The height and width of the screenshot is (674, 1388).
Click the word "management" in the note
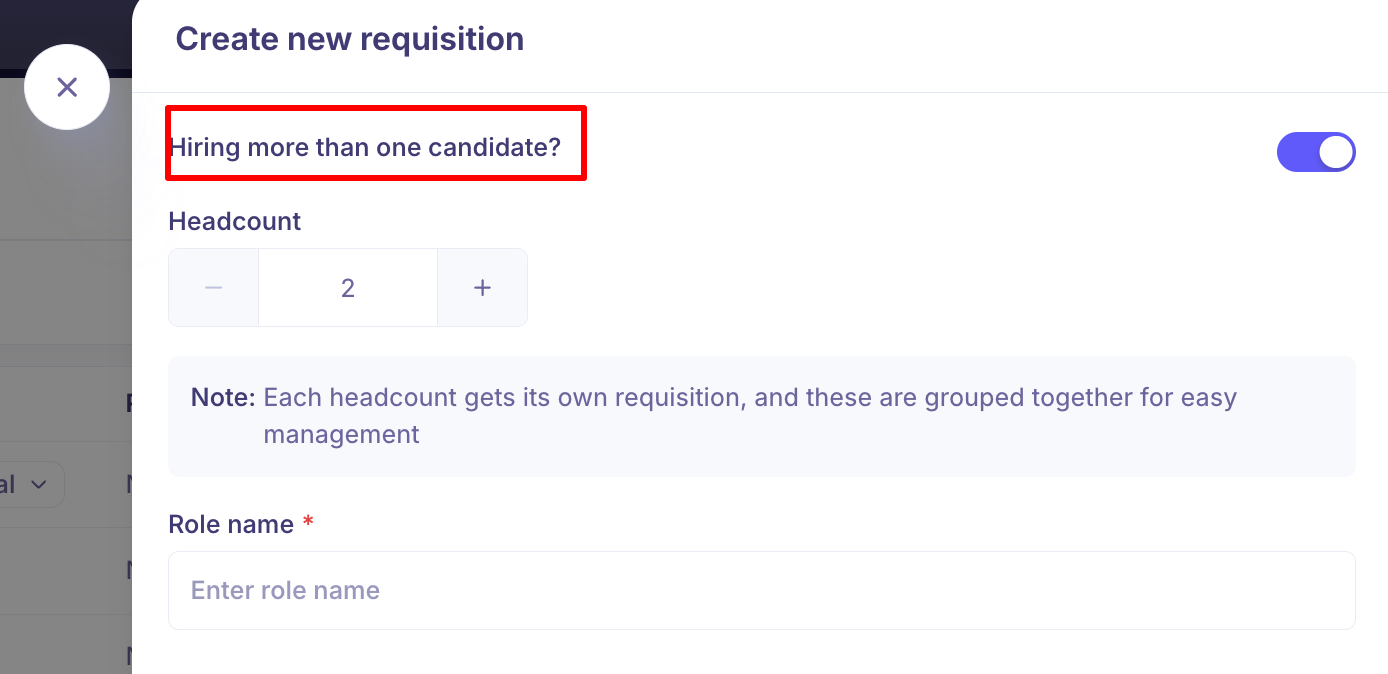(341, 435)
